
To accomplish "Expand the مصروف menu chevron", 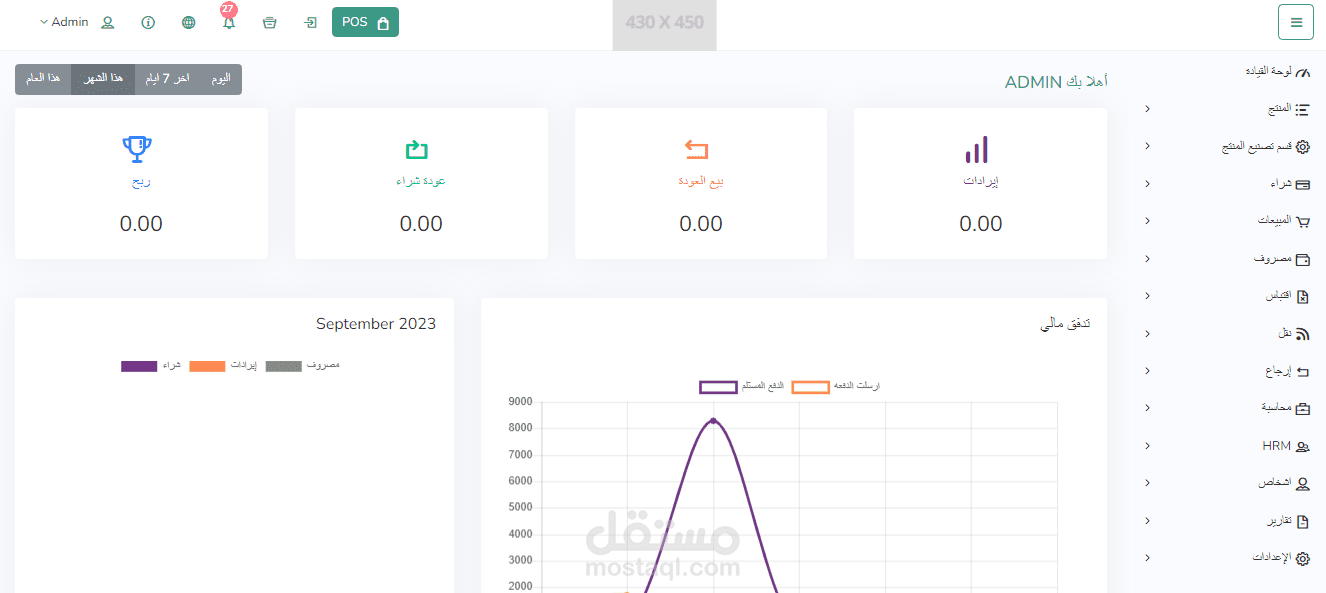I will click(1147, 259).
